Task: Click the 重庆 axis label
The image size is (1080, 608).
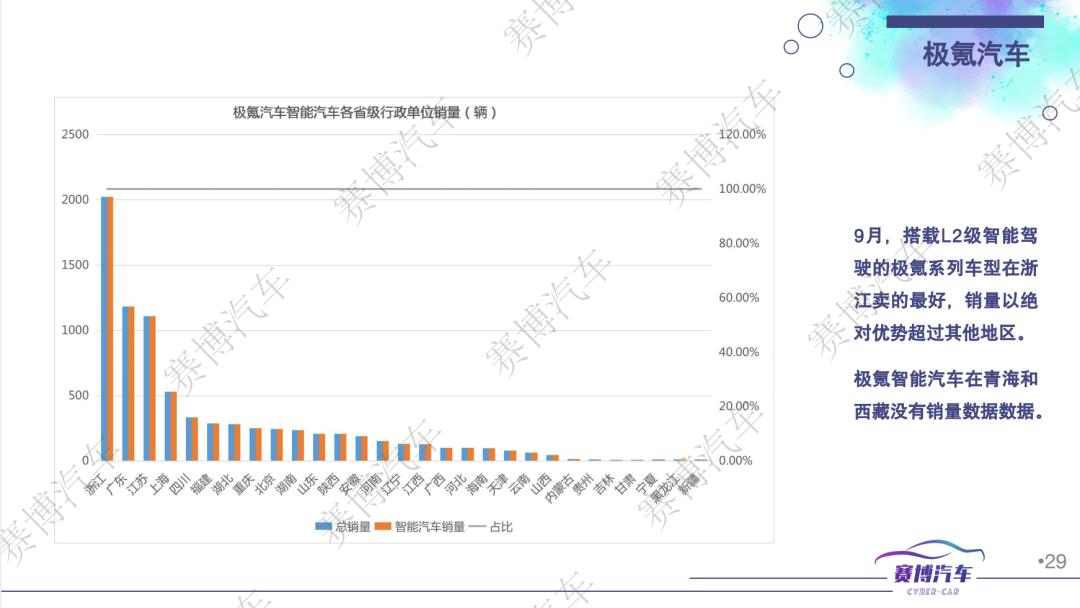Action: tap(245, 483)
